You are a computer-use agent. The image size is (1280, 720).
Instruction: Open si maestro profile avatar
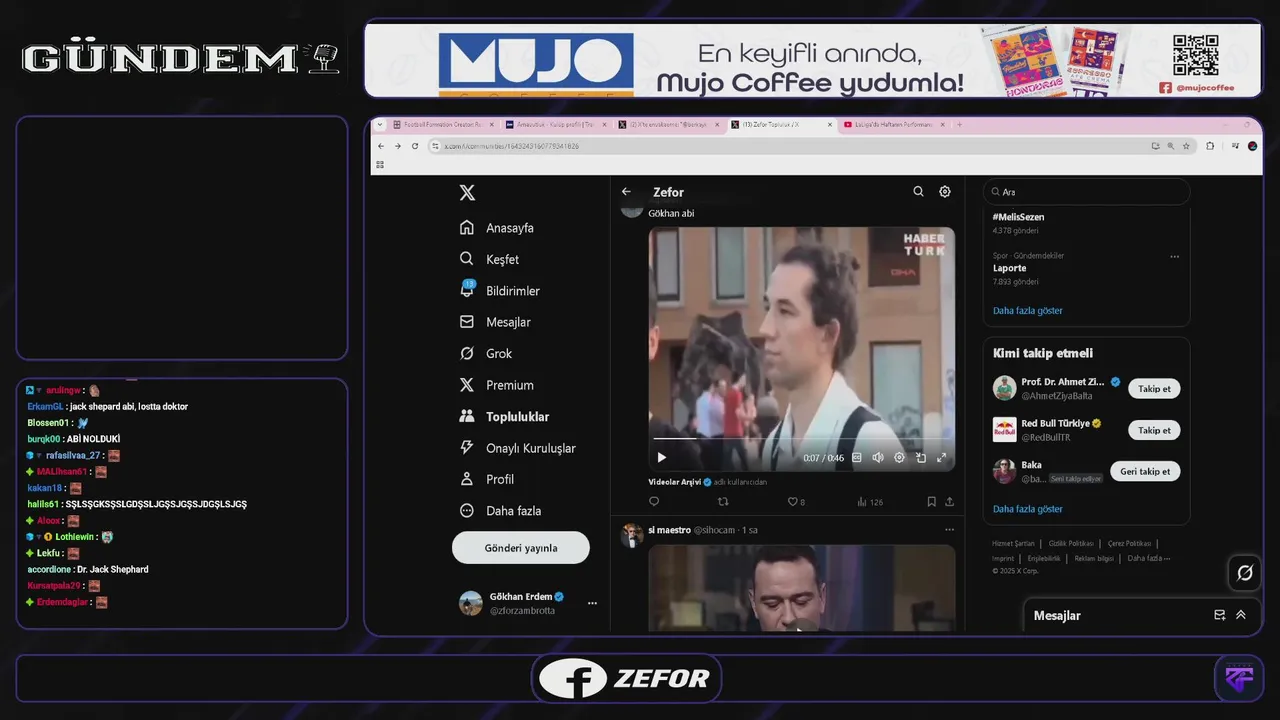[x=631, y=534]
